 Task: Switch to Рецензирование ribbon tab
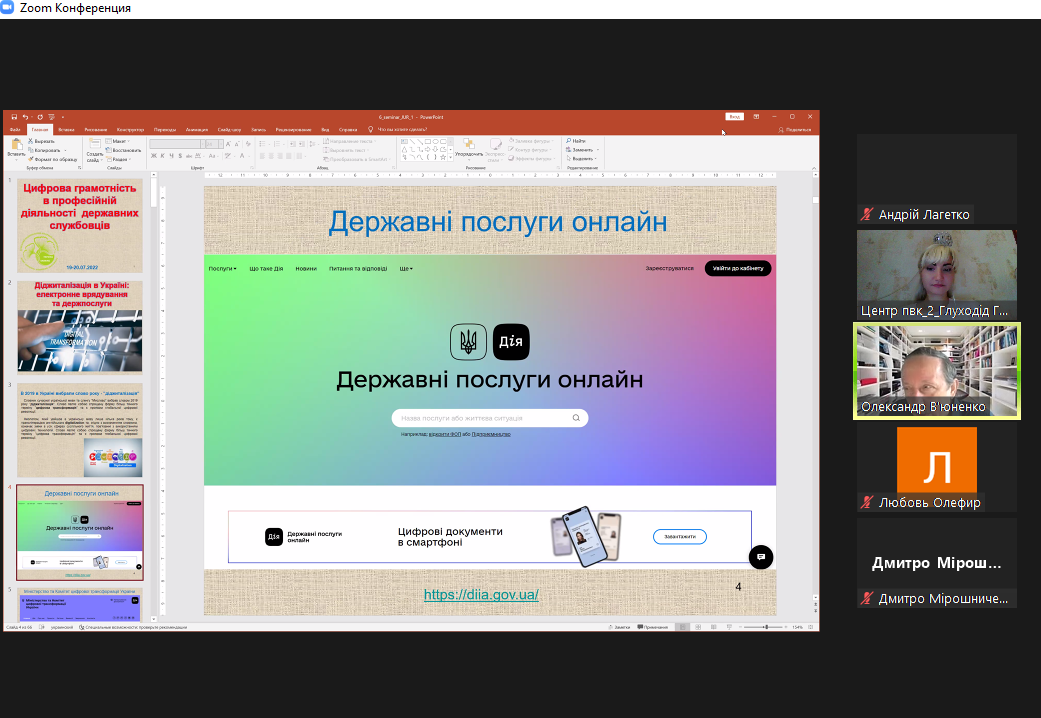[x=293, y=130]
